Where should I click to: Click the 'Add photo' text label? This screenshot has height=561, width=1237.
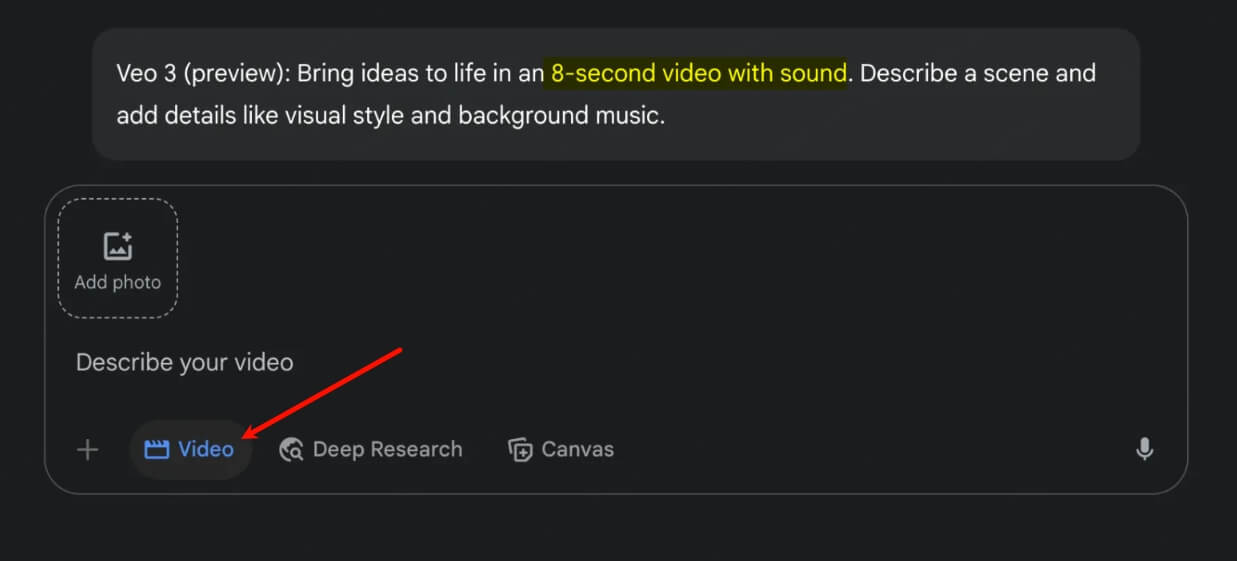tap(118, 283)
